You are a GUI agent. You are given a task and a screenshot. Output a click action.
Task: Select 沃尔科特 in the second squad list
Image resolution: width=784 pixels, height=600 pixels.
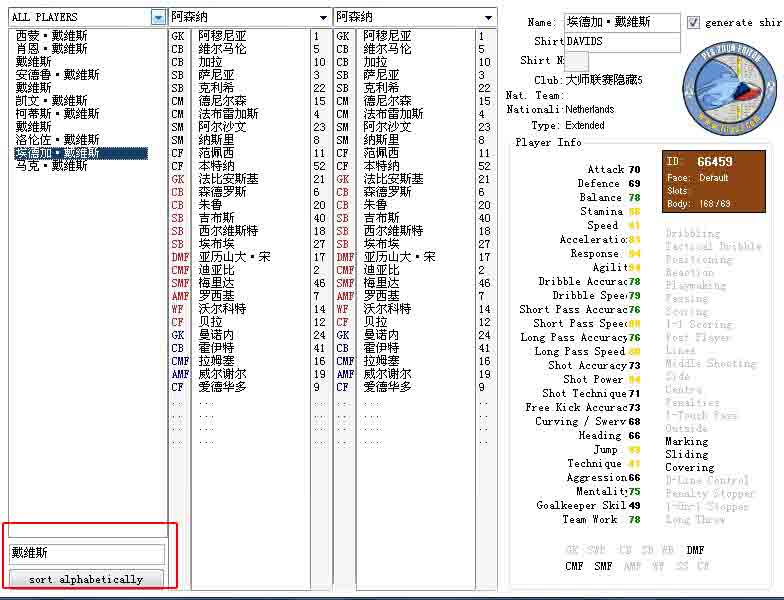pyautogui.click(x=388, y=308)
